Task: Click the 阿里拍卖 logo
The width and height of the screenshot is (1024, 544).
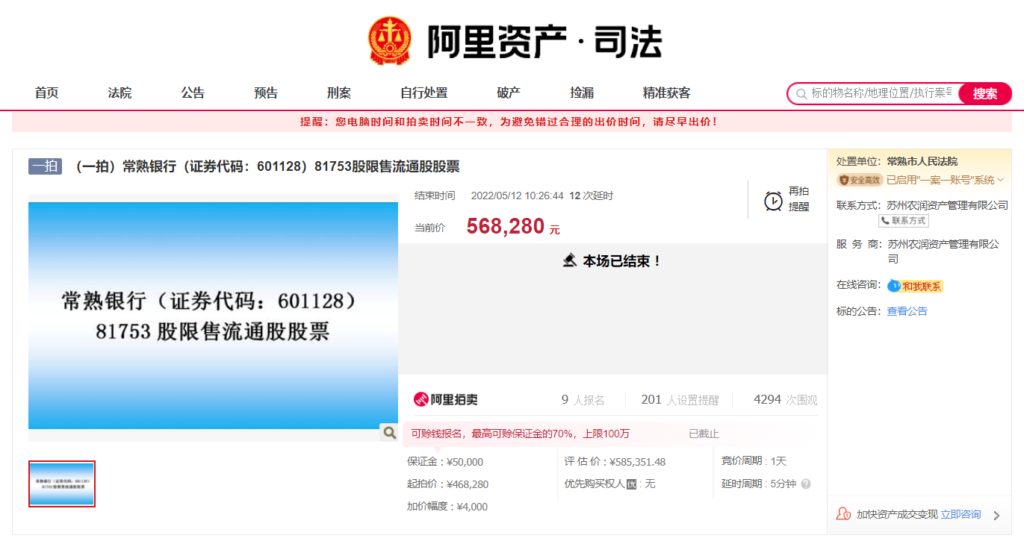Action: (x=446, y=400)
